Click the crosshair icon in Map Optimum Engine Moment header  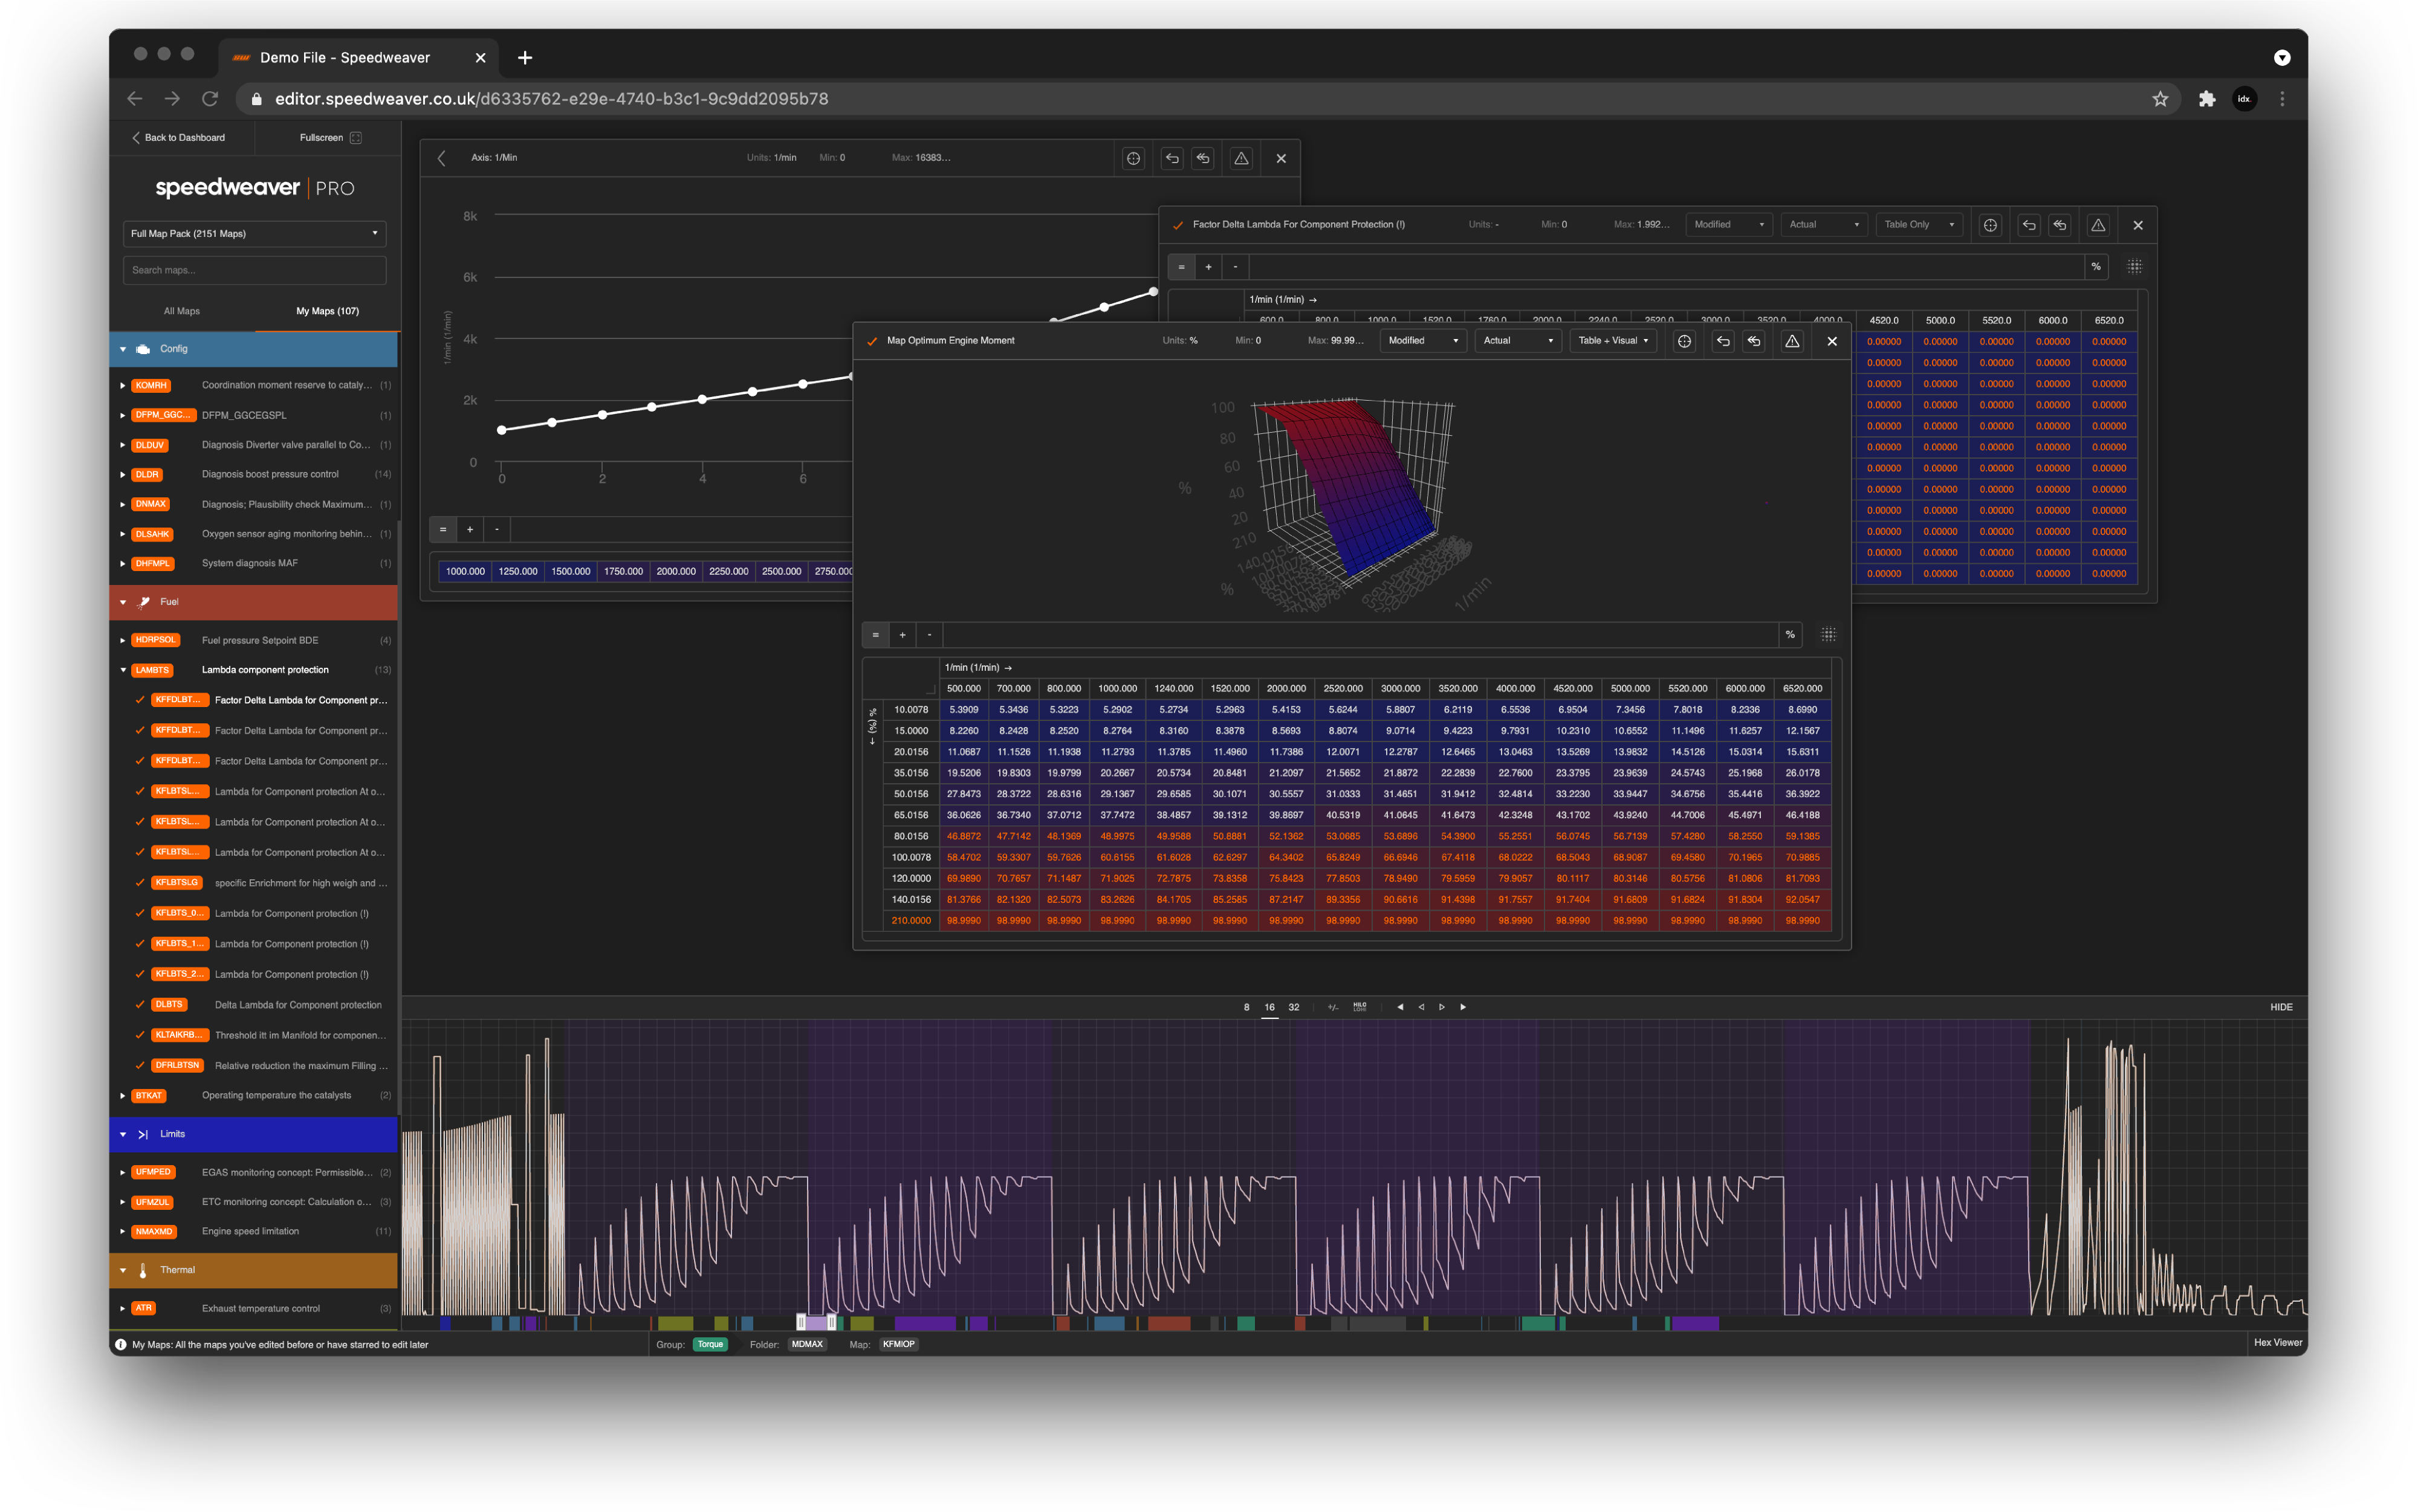coord(1684,341)
